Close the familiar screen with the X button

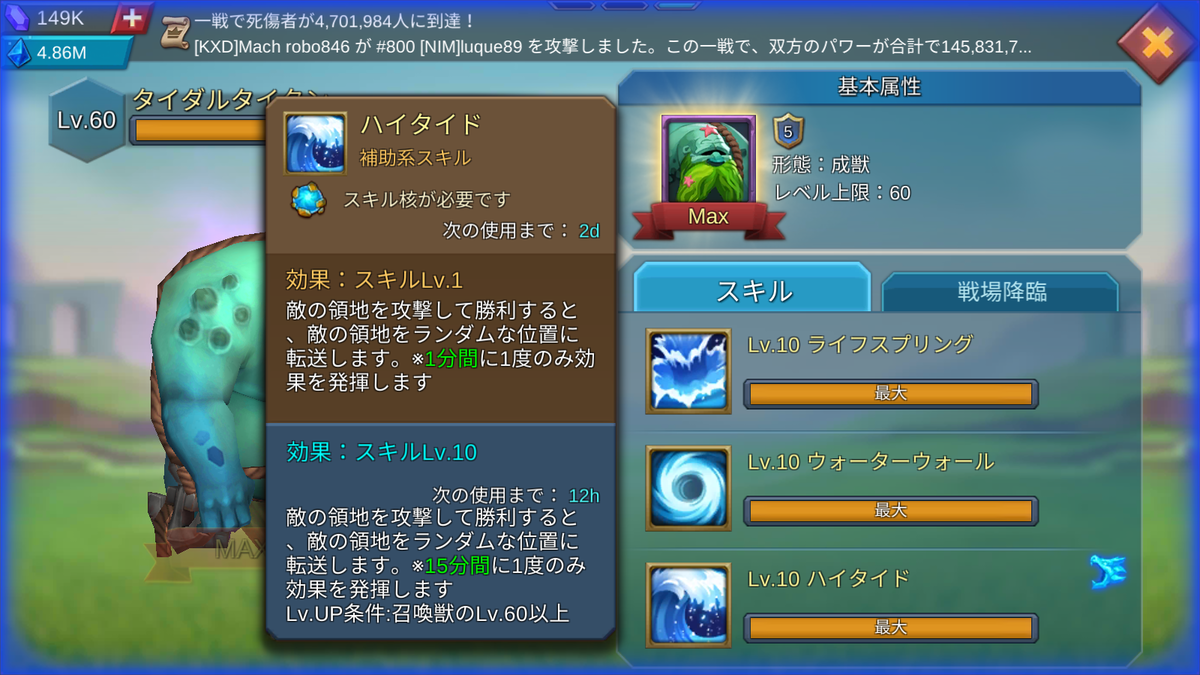coord(1156,43)
